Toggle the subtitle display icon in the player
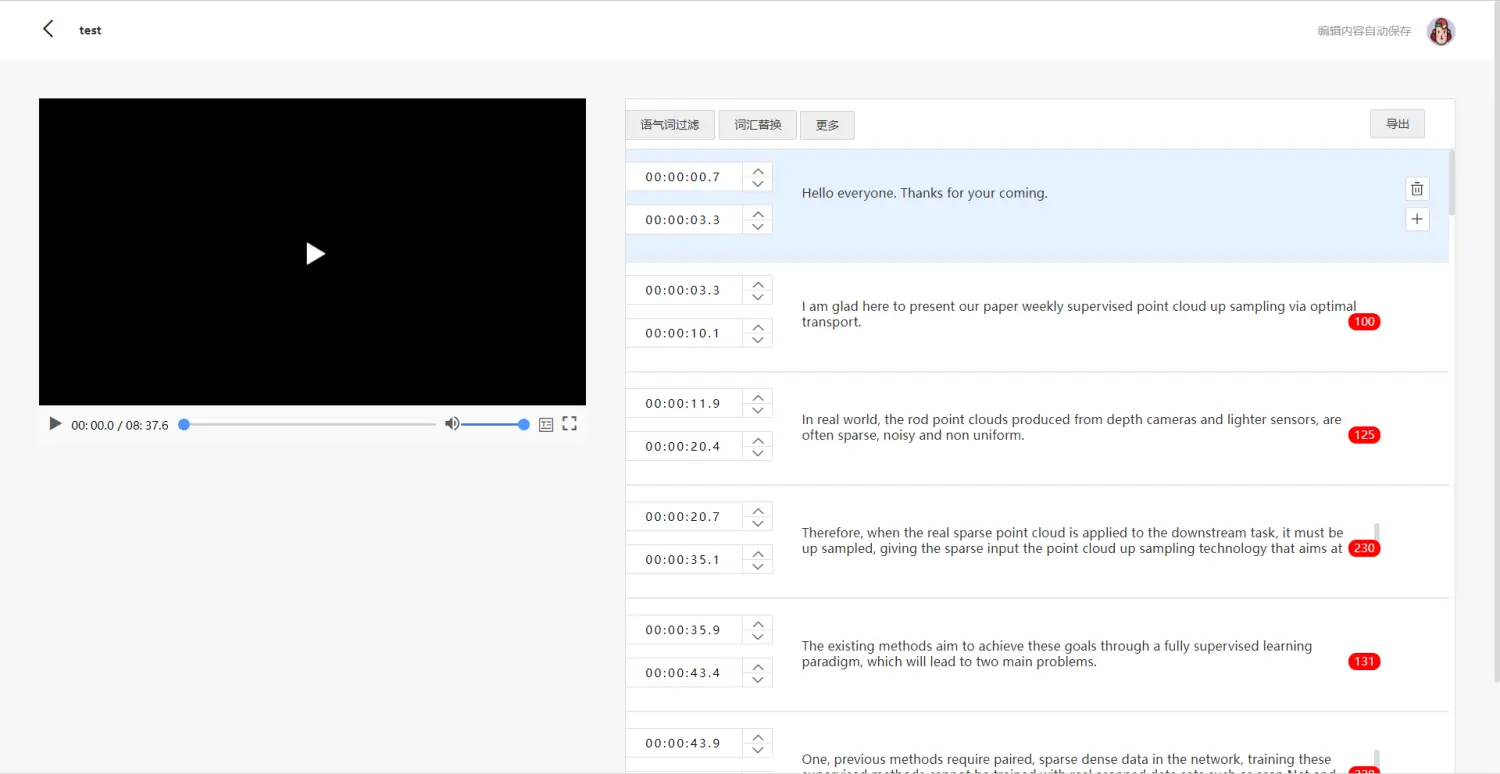 point(546,424)
